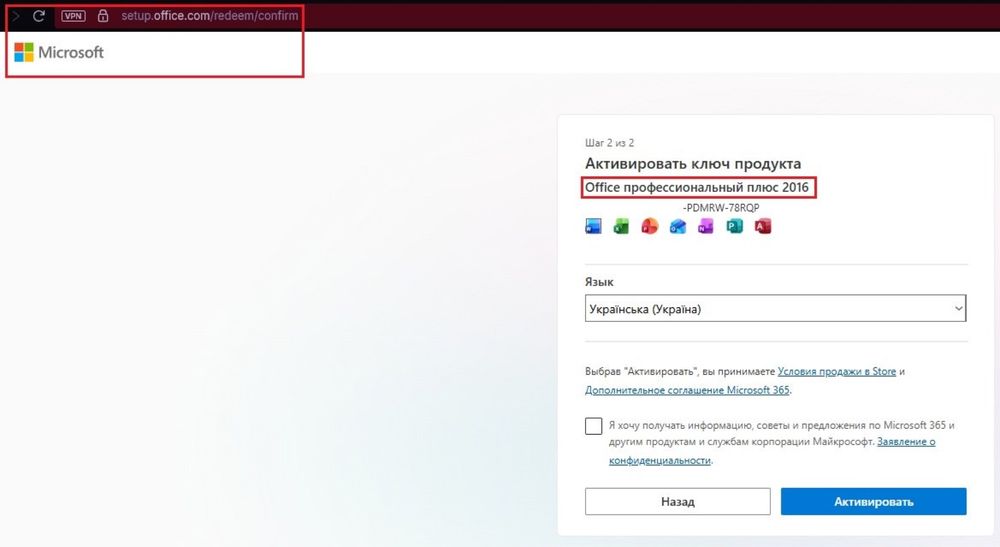Click the setup.office.com address bar URL
Viewport: 1000px width, 547px height.
(210, 16)
